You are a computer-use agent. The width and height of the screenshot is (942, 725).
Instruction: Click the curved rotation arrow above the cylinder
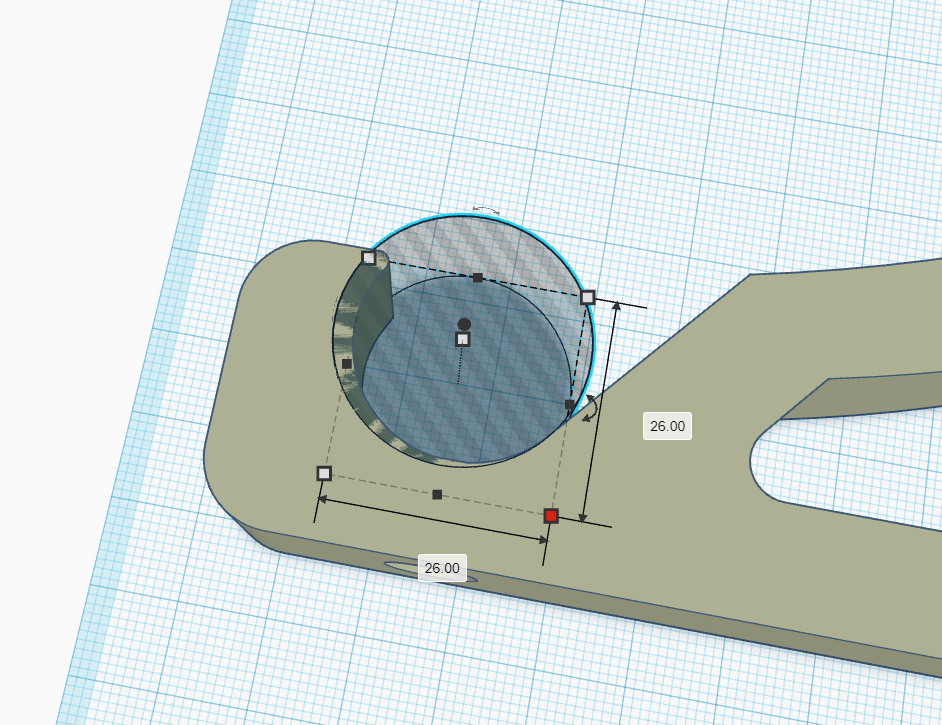(x=486, y=210)
